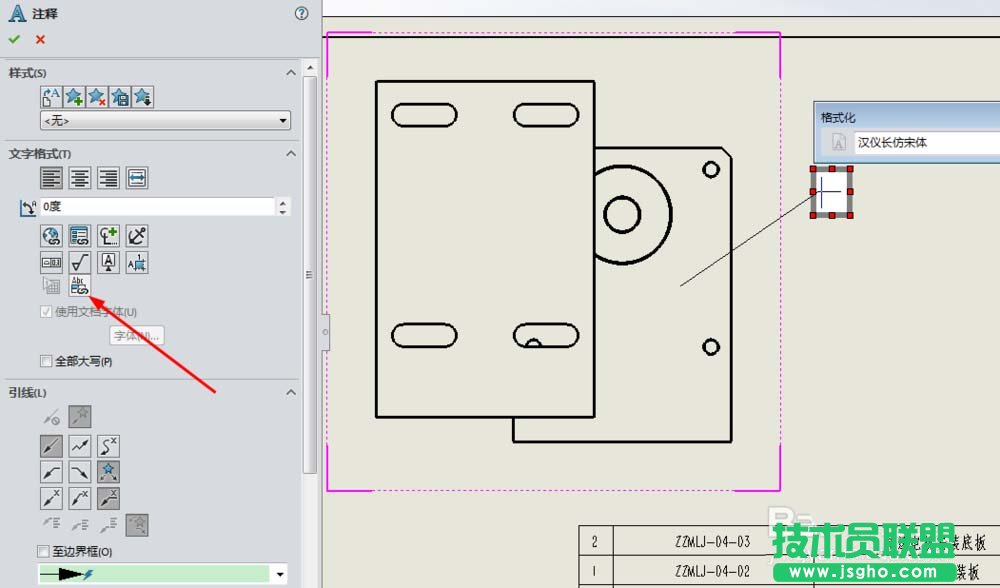Collapse the 引线(L) section
Viewport: 1000px width, 588px height.
pos(291,392)
